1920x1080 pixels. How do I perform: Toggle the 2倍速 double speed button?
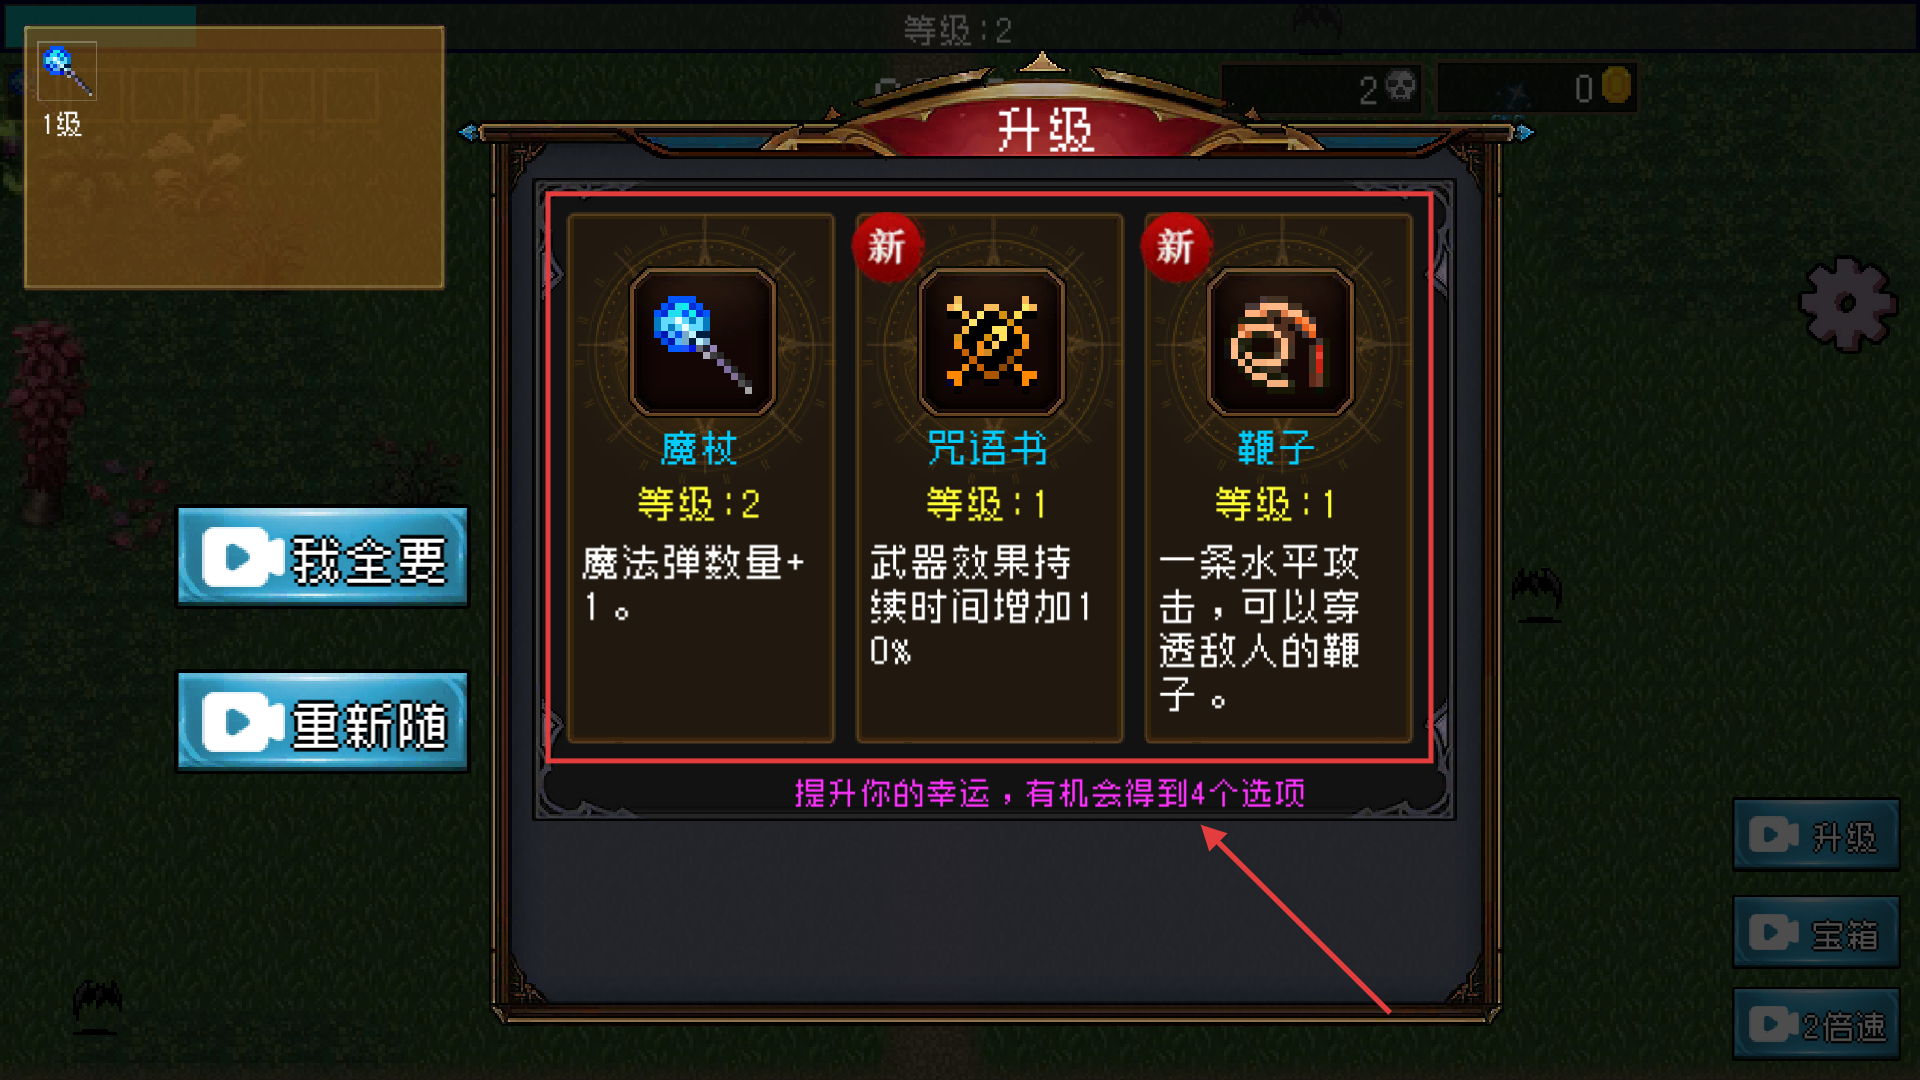click(1816, 1024)
